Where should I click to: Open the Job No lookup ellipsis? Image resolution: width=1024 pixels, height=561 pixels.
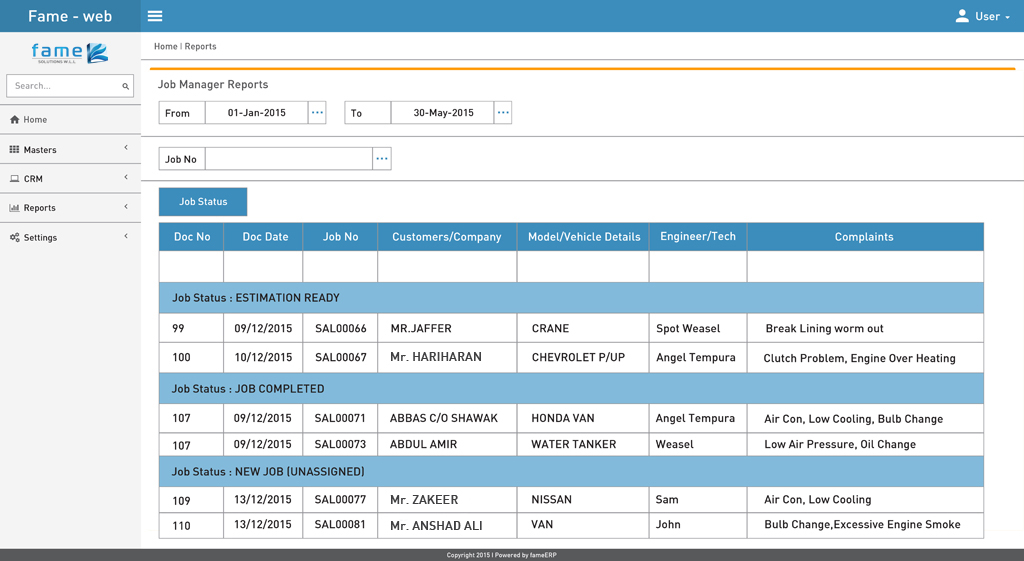[x=382, y=159]
